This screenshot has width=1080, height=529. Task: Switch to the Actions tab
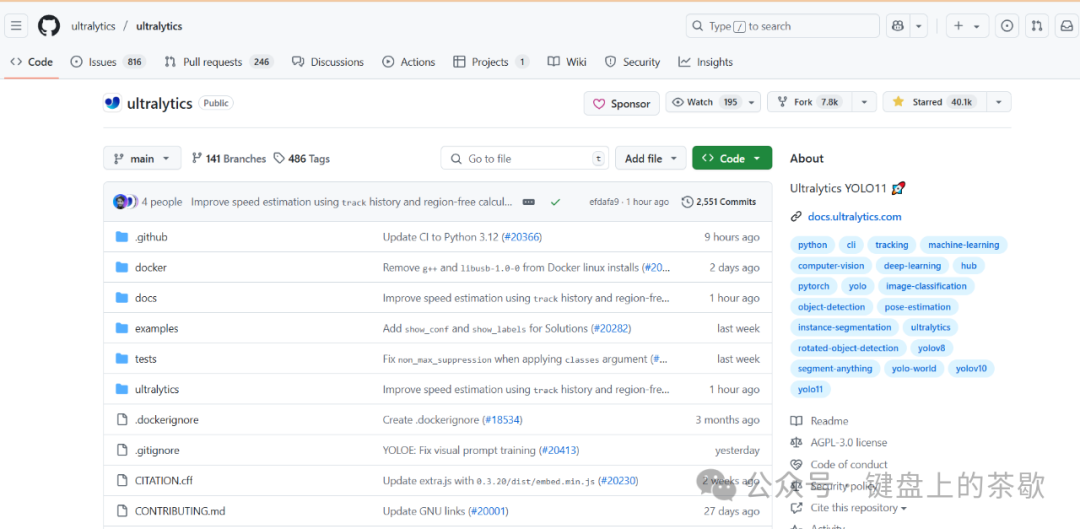pos(409,62)
